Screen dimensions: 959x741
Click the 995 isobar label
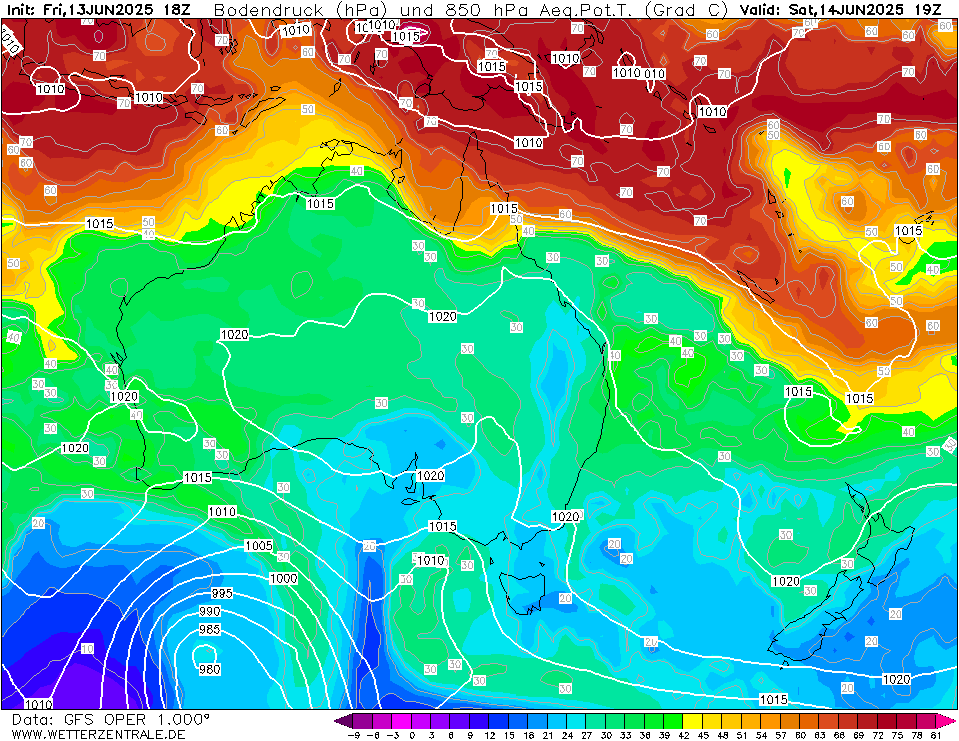click(x=221, y=593)
